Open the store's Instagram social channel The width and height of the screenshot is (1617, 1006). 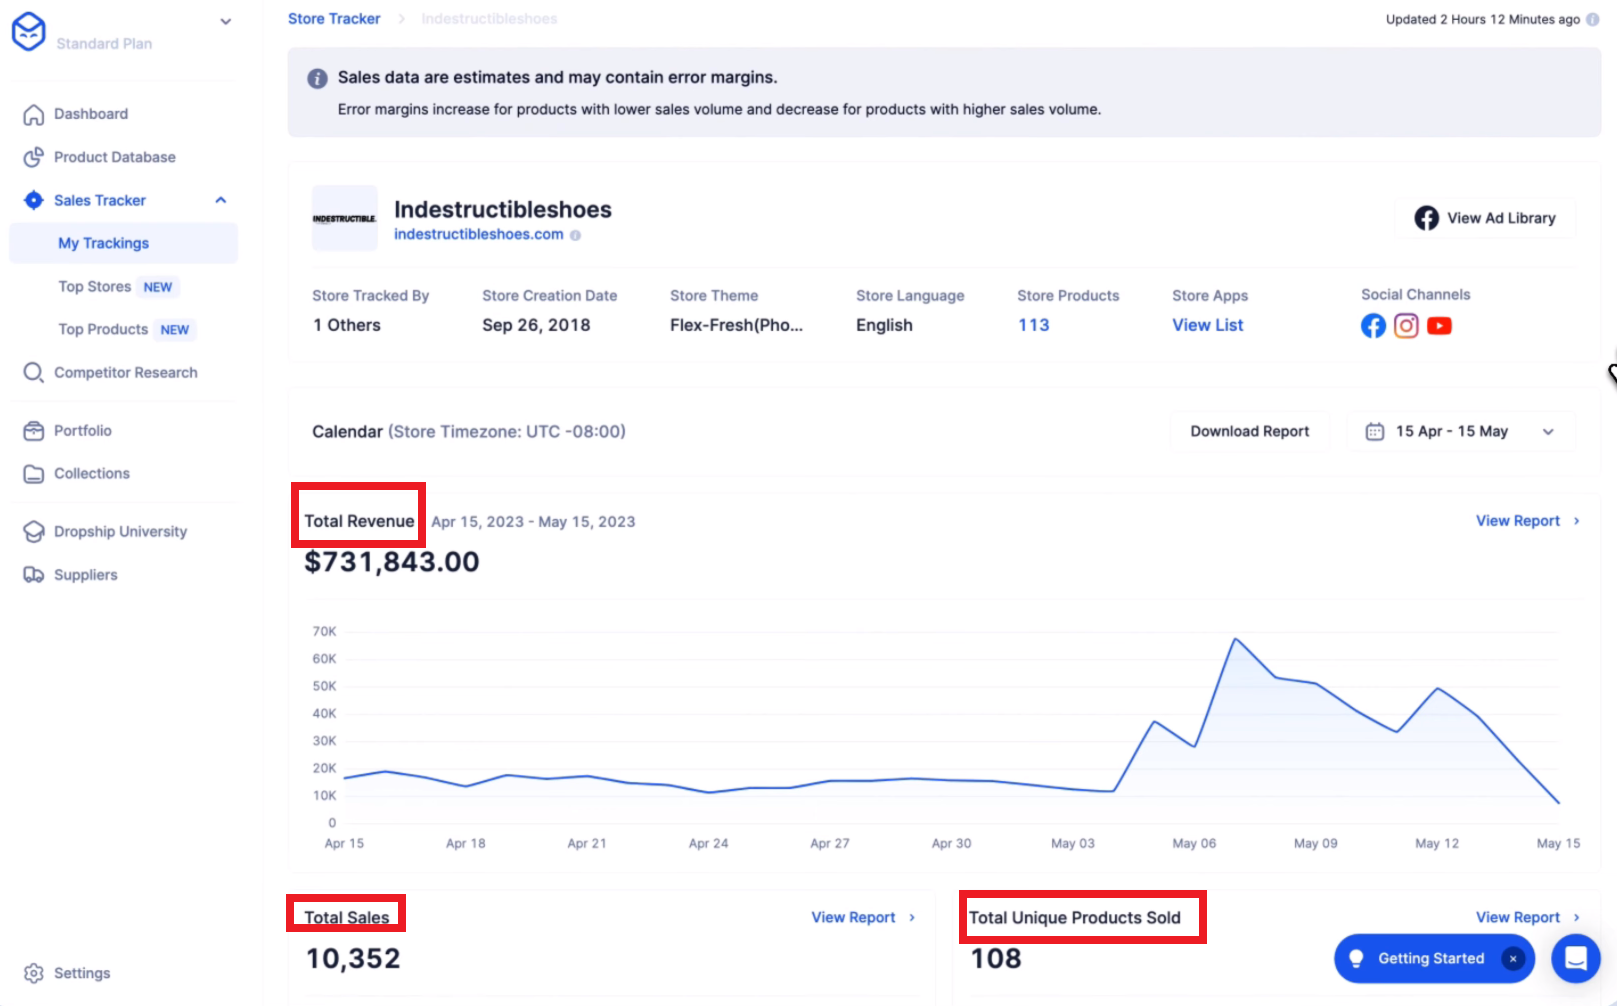pos(1406,326)
